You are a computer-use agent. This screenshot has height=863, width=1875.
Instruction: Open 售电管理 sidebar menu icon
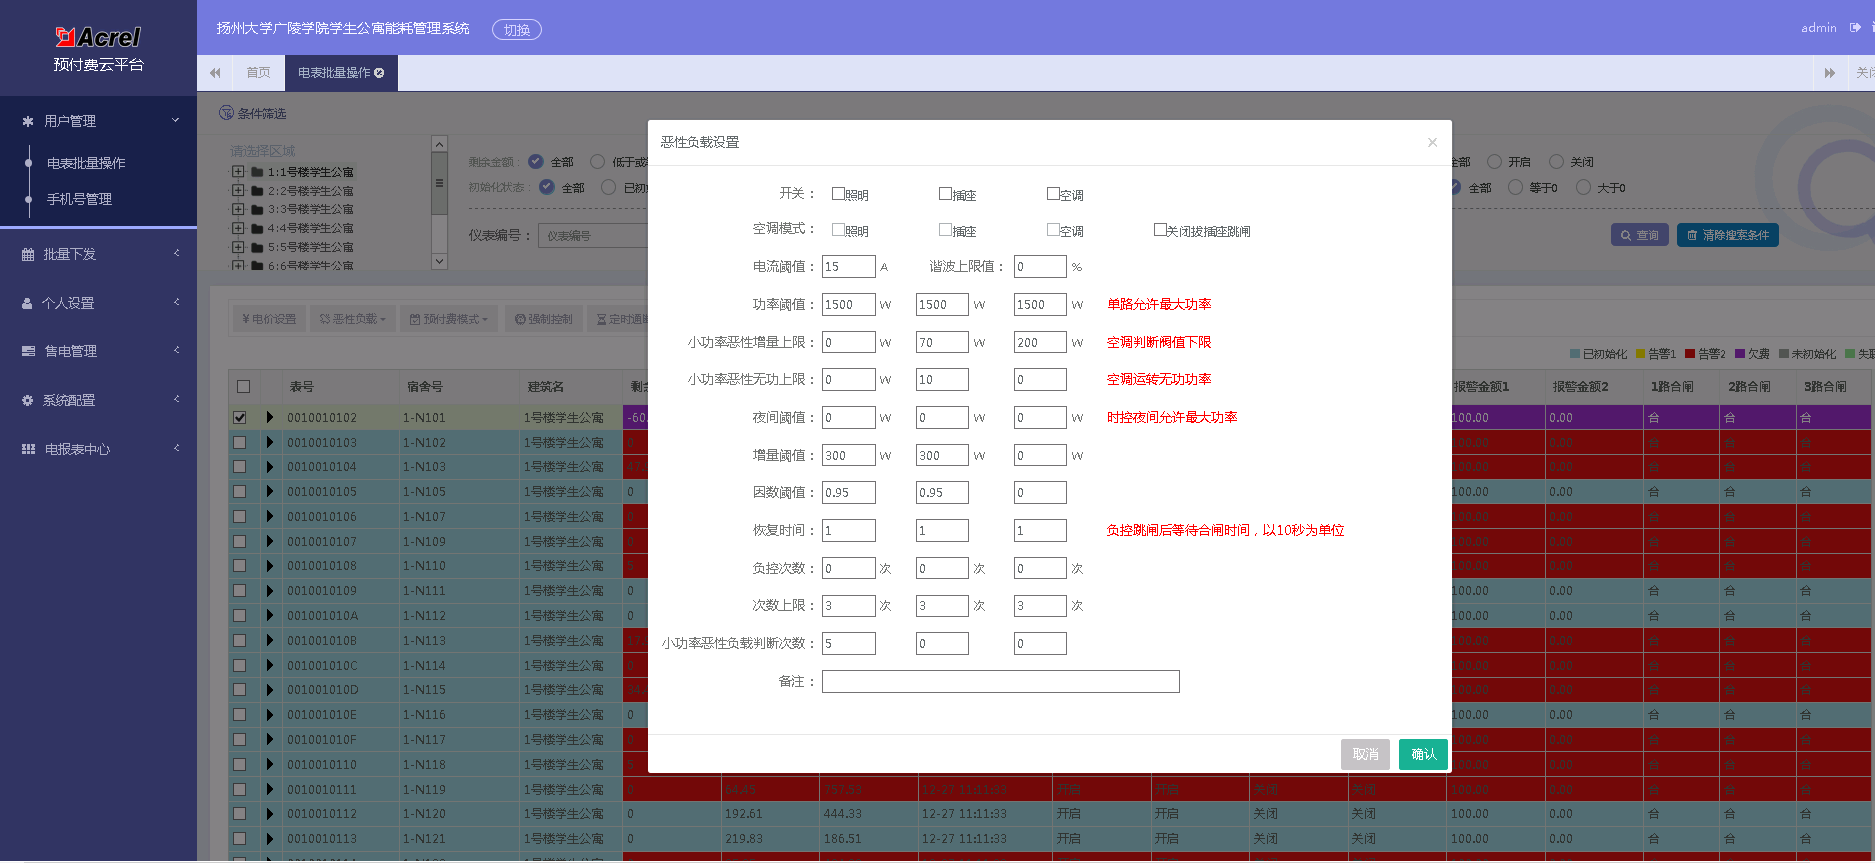(28, 351)
